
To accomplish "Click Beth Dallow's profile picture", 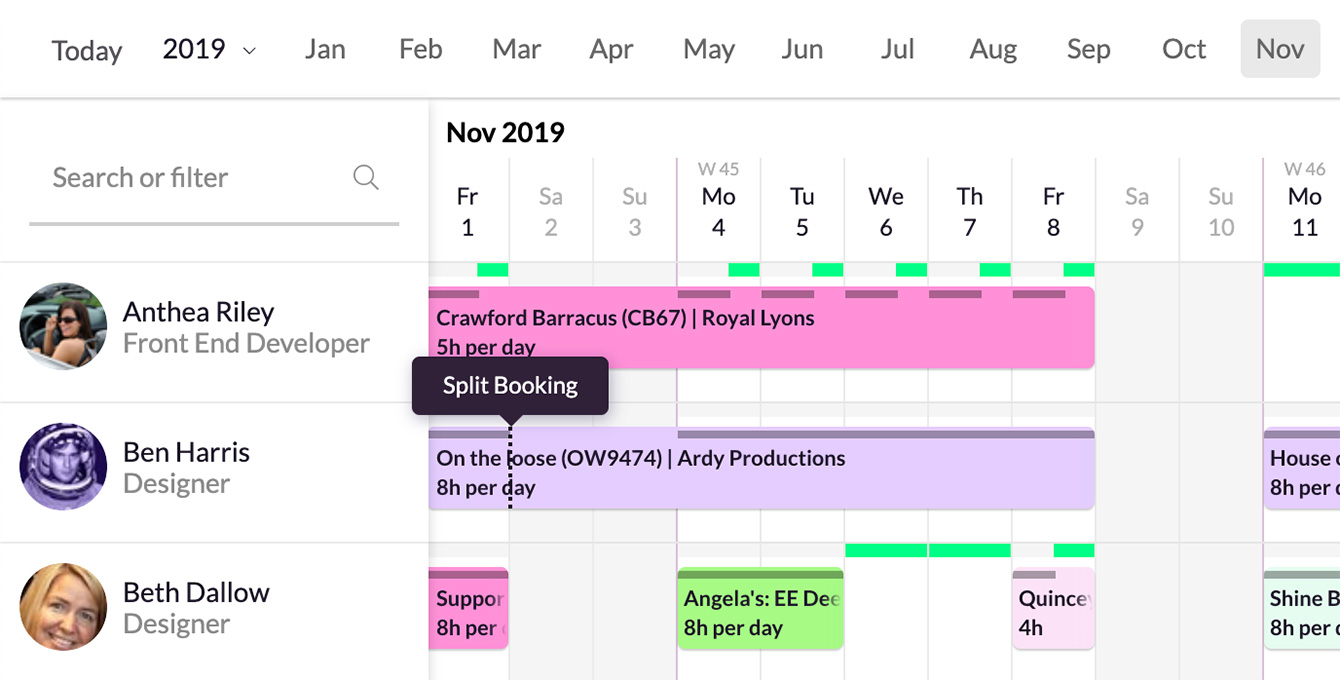I will tap(62, 607).
